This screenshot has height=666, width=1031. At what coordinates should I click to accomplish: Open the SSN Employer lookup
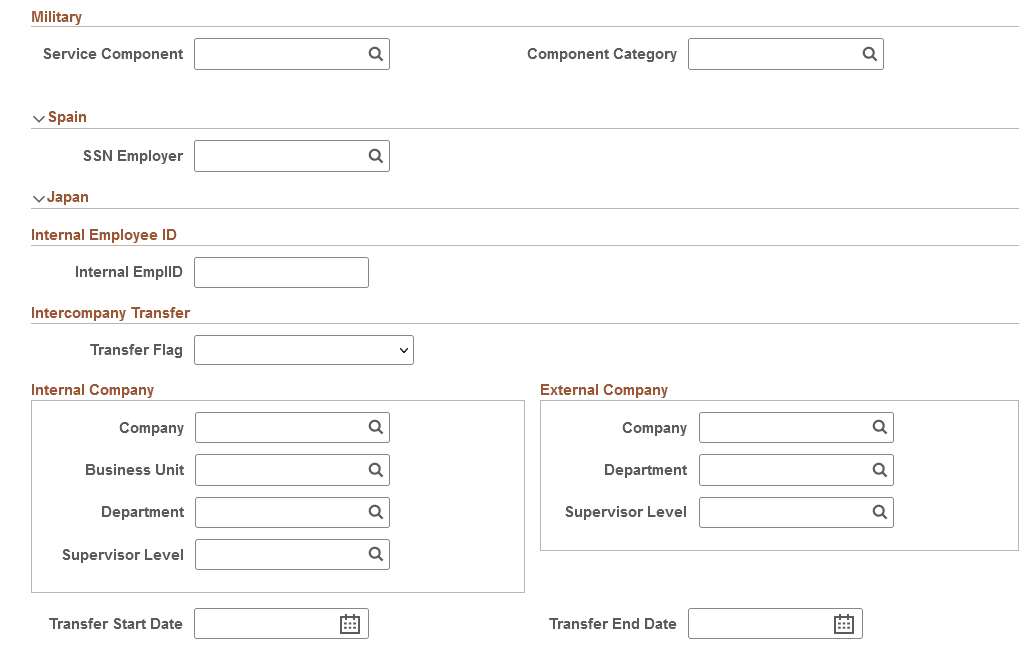point(375,156)
